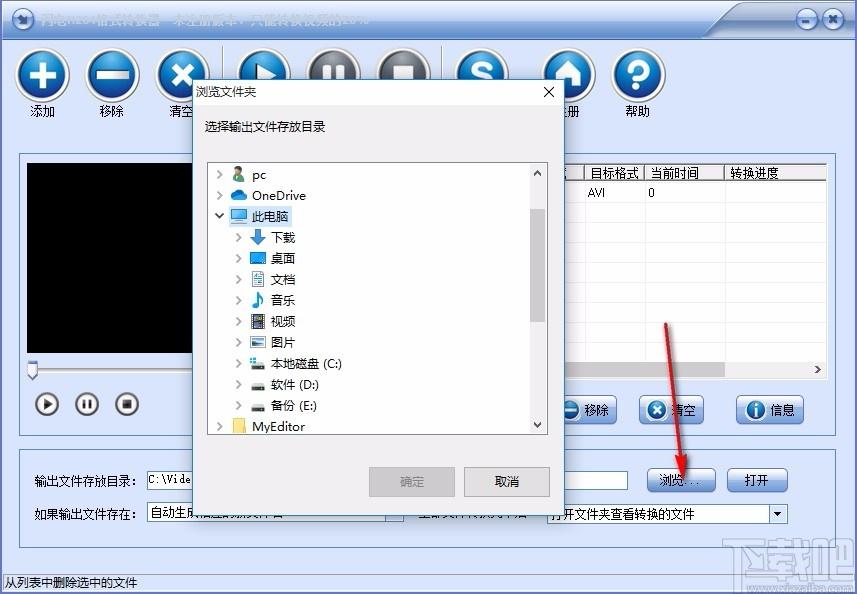Click folder tree scrollbar up arrow
Viewport: 857px width, 594px height.
point(538,173)
